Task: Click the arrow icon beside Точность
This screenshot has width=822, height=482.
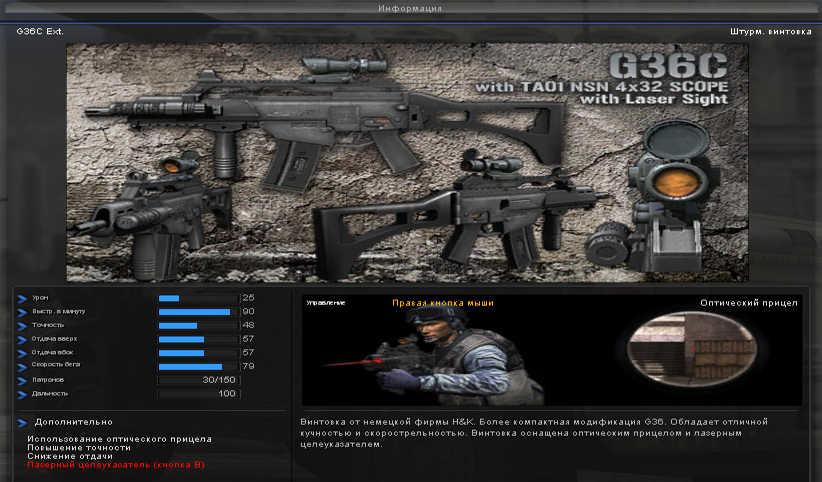Action: coord(22,326)
